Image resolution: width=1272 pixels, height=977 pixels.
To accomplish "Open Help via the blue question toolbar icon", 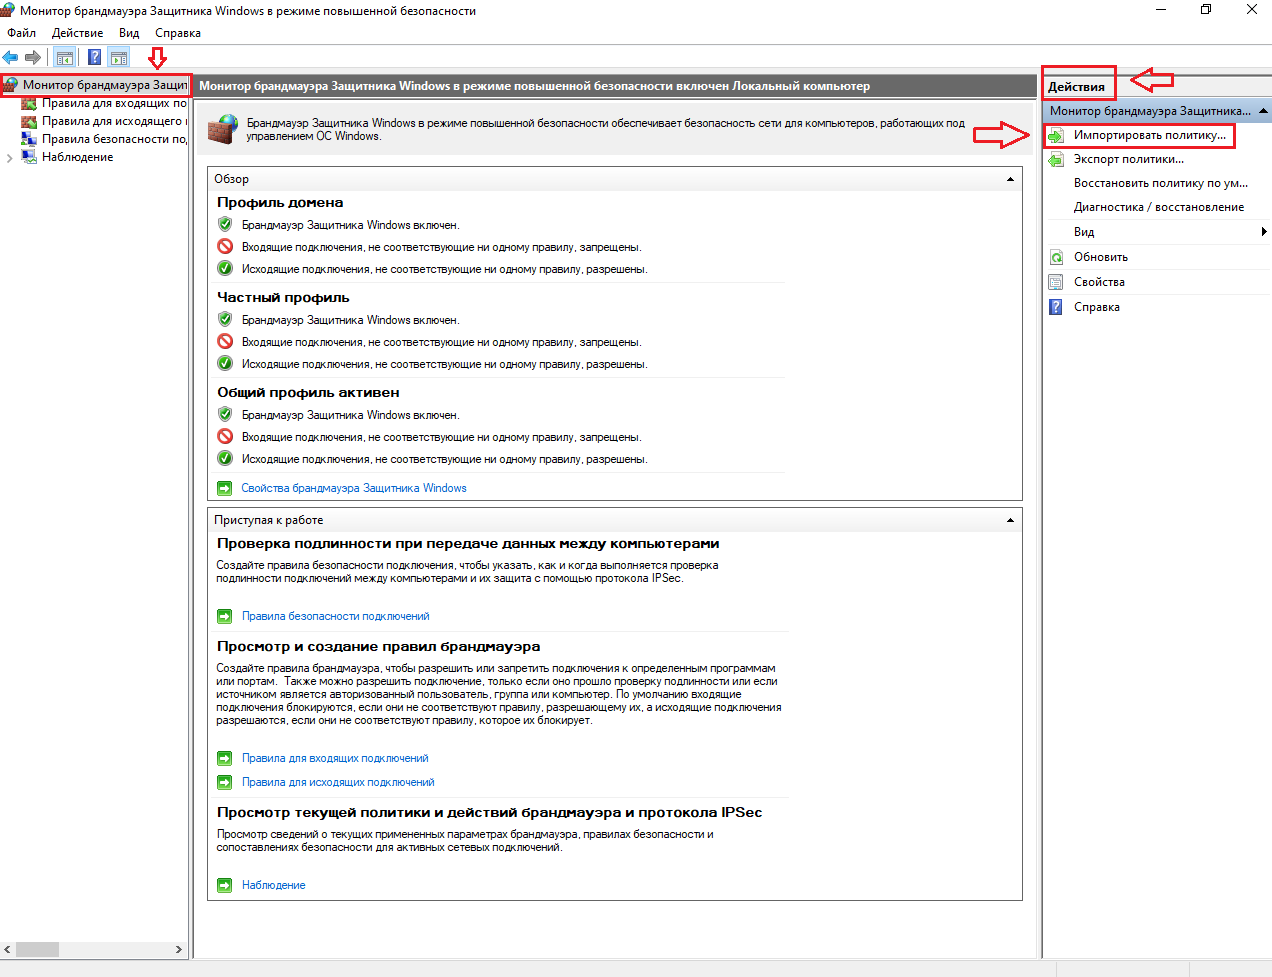I will pos(94,57).
